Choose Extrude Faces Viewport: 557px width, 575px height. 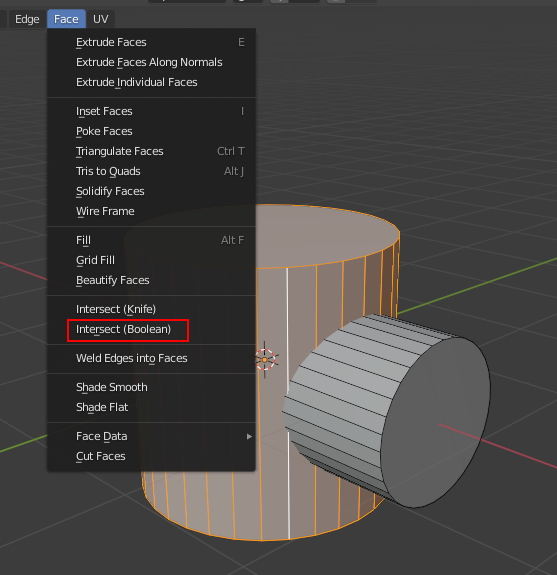[x=151, y=42]
